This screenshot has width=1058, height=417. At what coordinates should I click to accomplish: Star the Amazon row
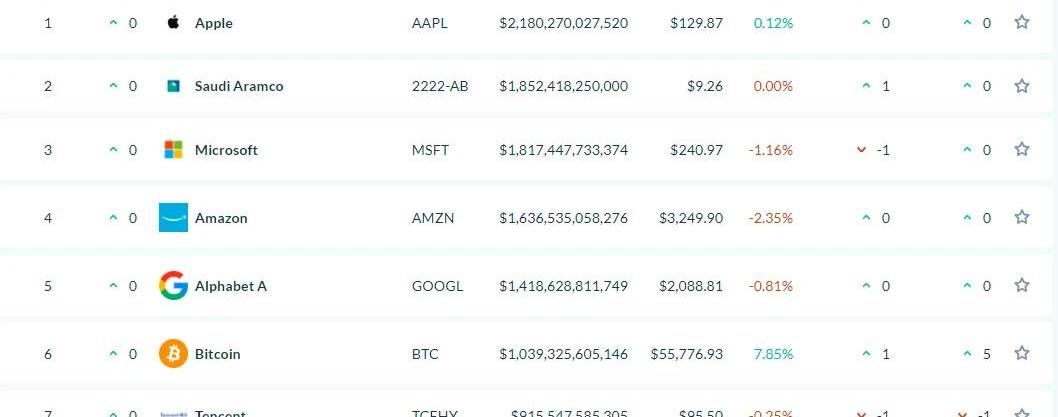[x=1021, y=217]
